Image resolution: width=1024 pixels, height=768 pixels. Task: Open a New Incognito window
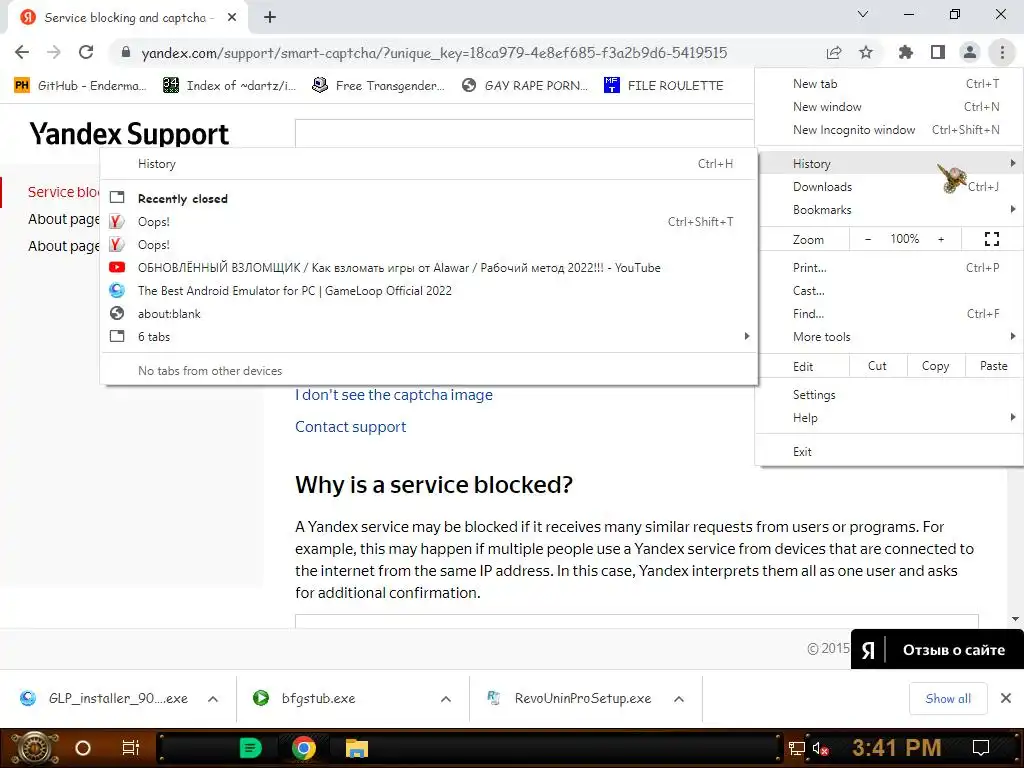(x=889, y=130)
